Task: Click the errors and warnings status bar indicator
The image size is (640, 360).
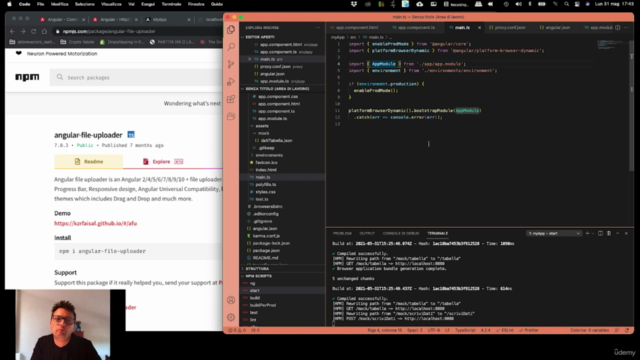Action: tap(237, 330)
